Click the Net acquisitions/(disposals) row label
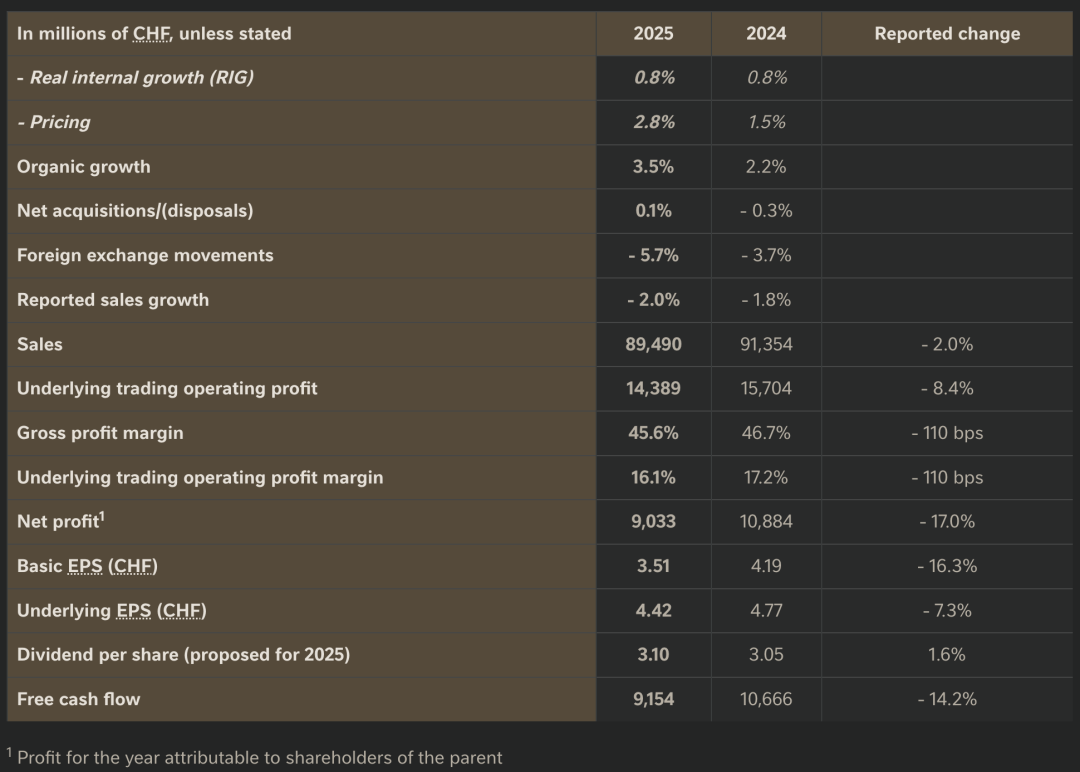Image resolution: width=1080 pixels, height=772 pixels. click(x=135, y=211)
